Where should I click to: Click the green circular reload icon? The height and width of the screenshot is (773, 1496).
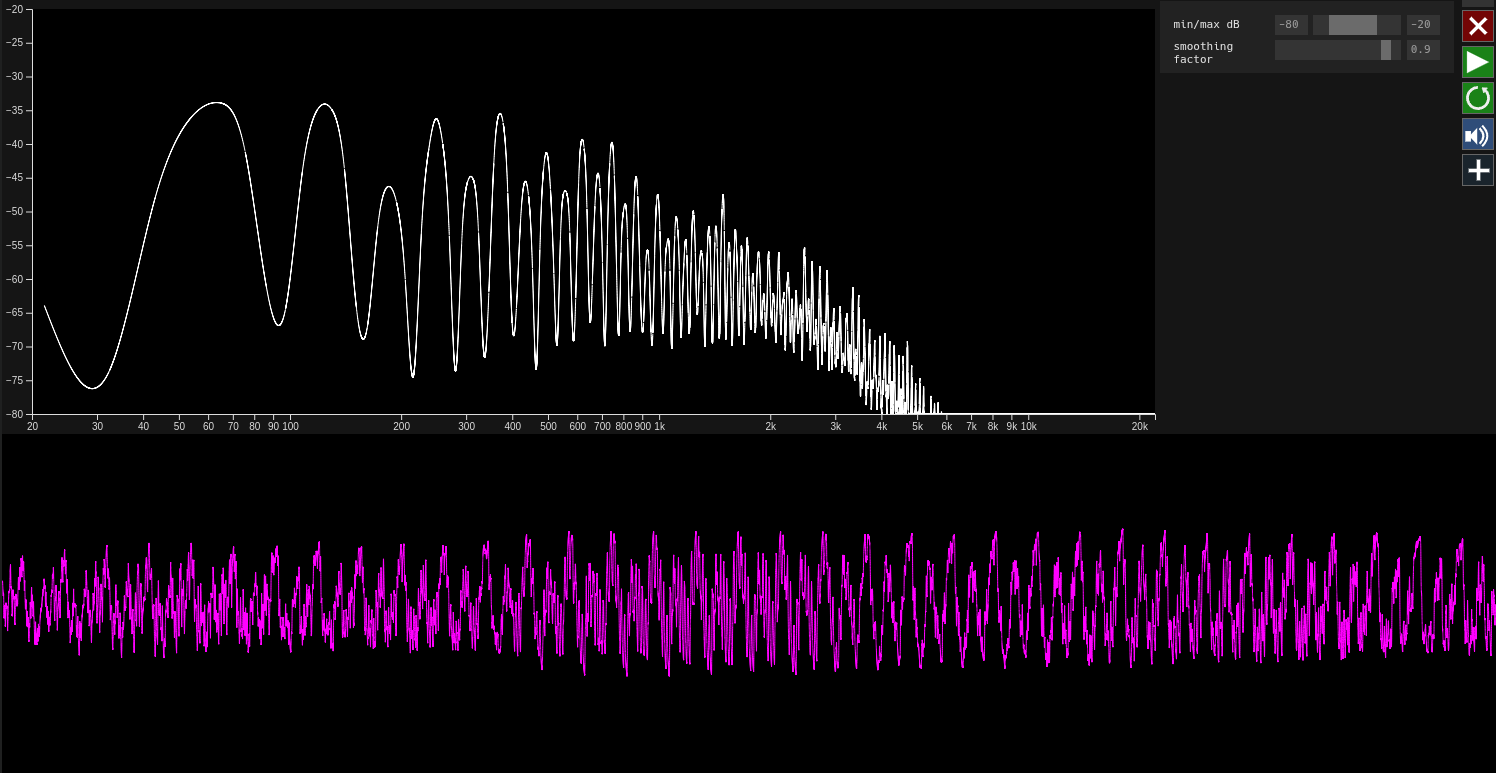pos(1478,98)
